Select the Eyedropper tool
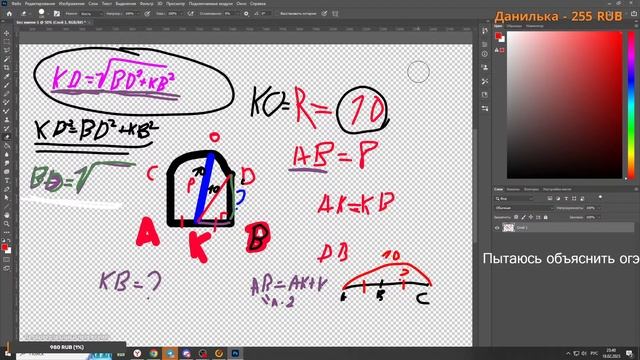Image resolution: width=640 pixels, height=360 pixels. tap(7, 76)
